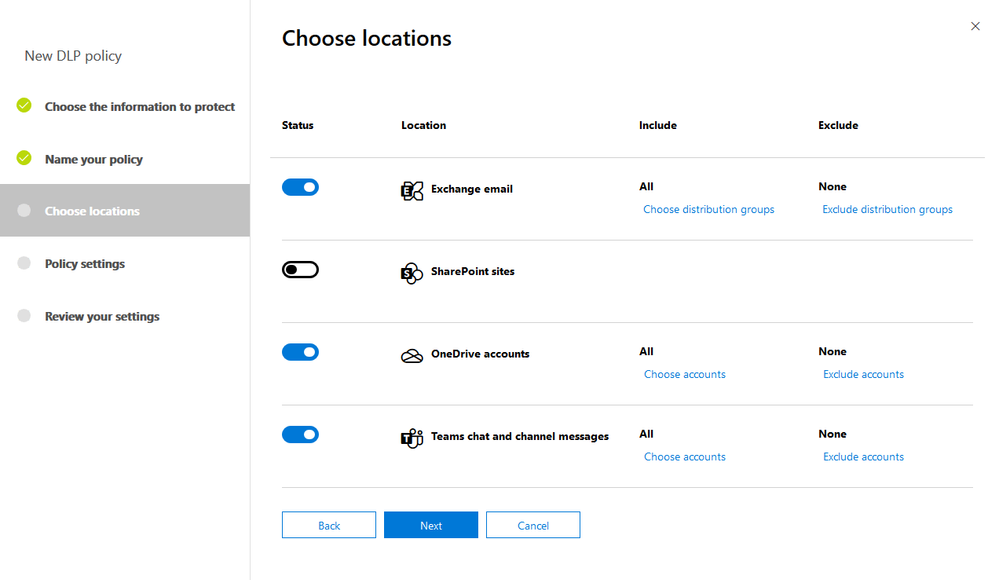
Task: Click the All value in Exchange email row
Action: 646,186
